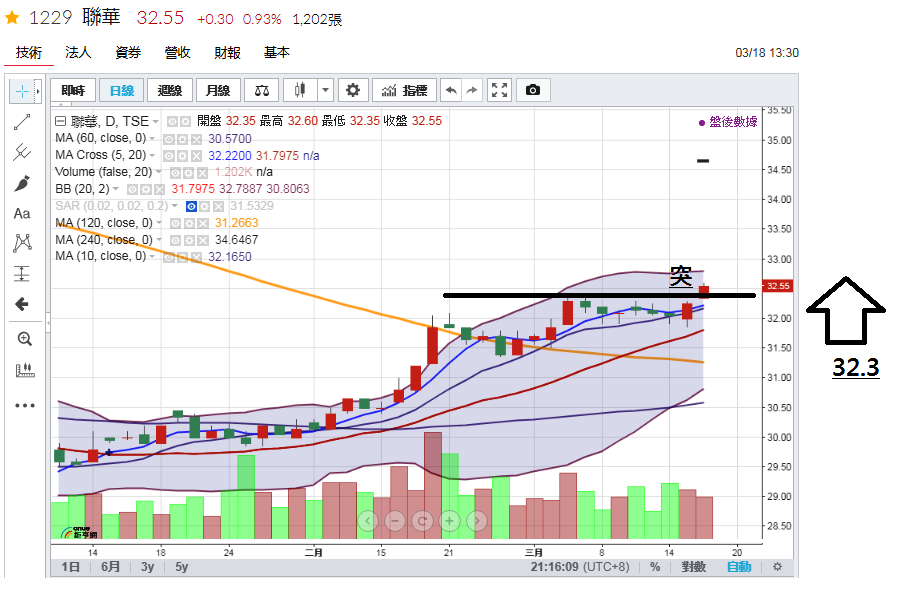Switch to the 財報 tab
This screenshot has width=900, height=600.
[227, 53]
